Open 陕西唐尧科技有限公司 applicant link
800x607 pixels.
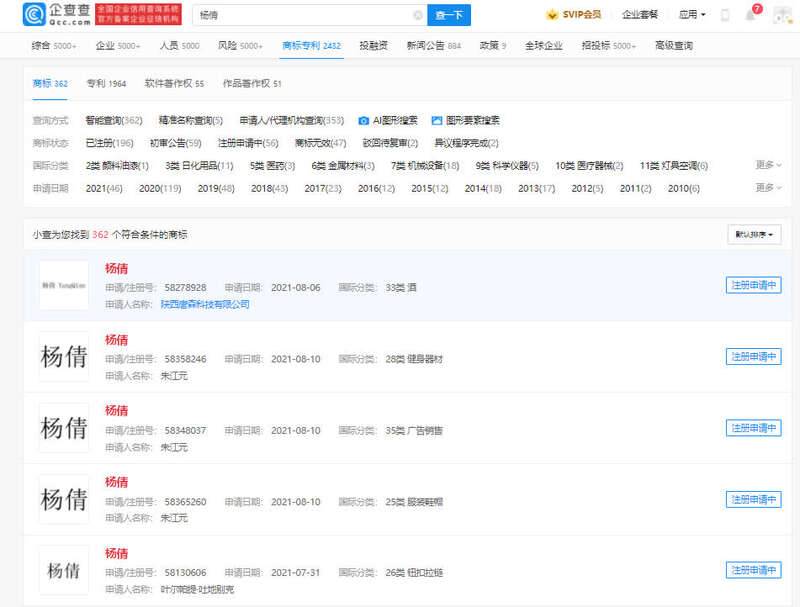pyautogui.click(x=205, y=304)
